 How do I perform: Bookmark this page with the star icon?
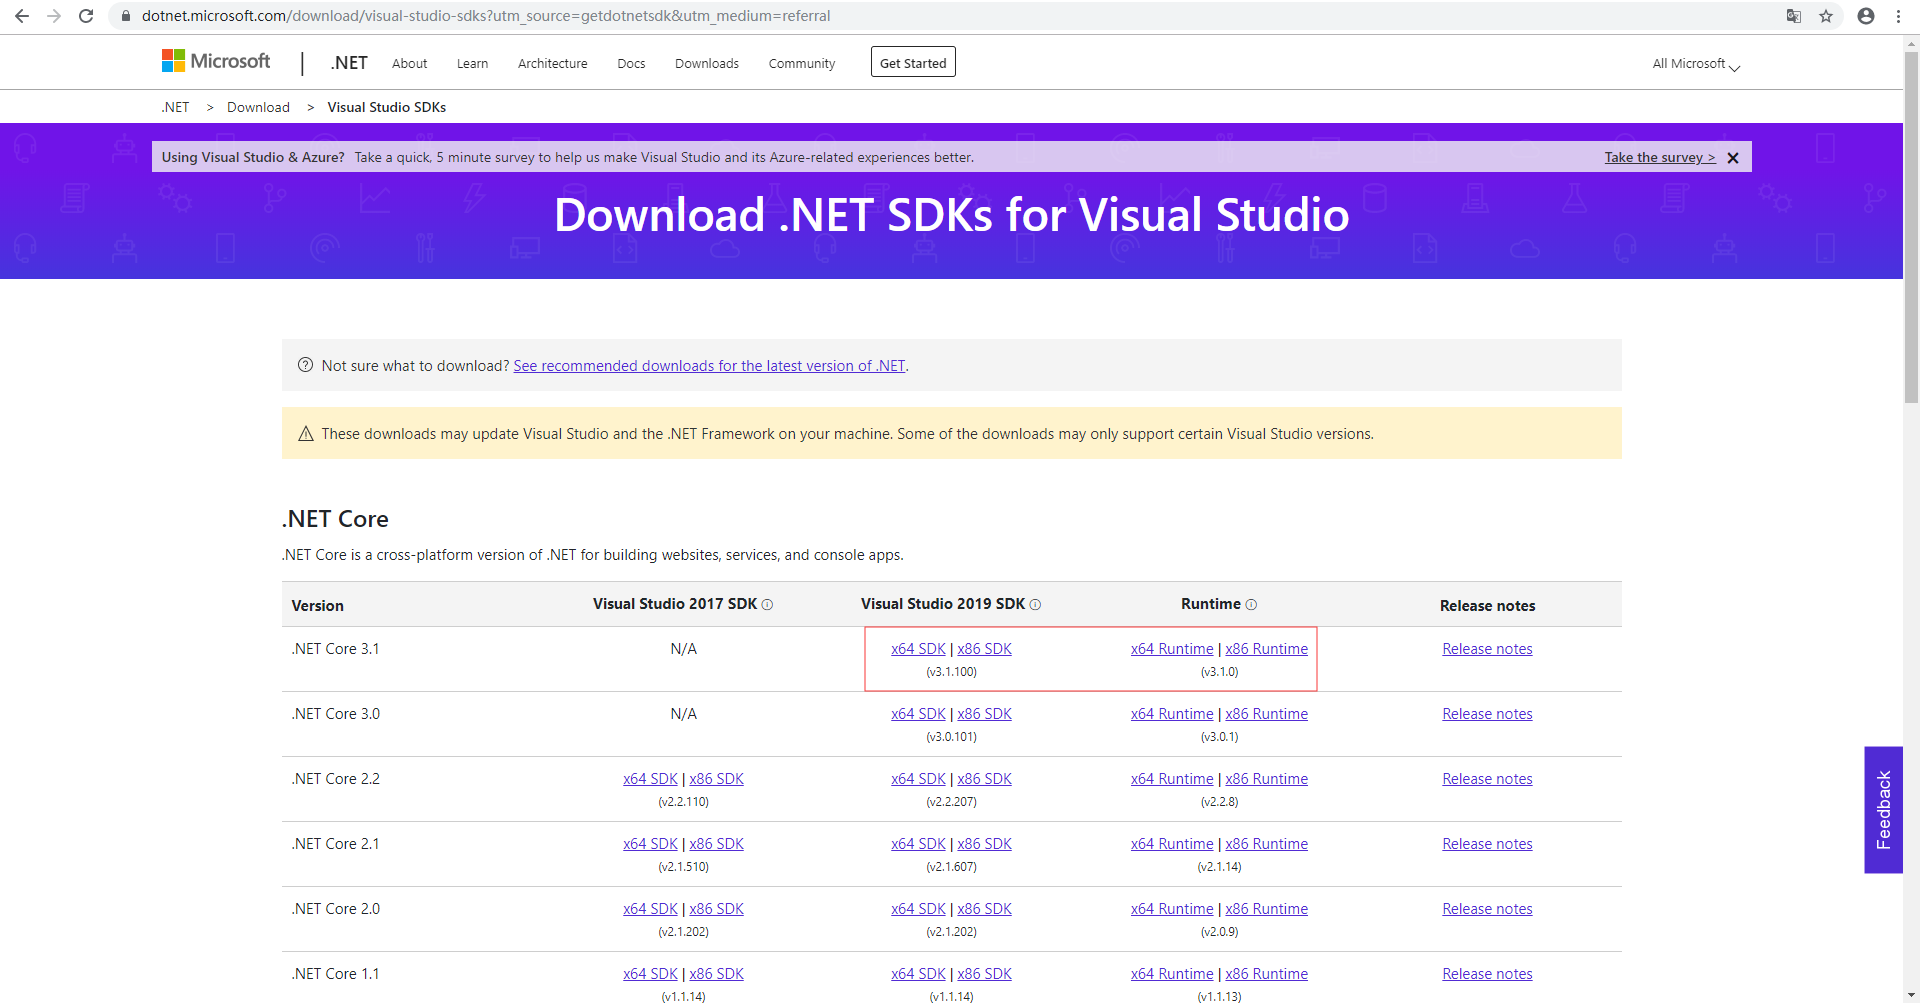[x=1826, y=16]
